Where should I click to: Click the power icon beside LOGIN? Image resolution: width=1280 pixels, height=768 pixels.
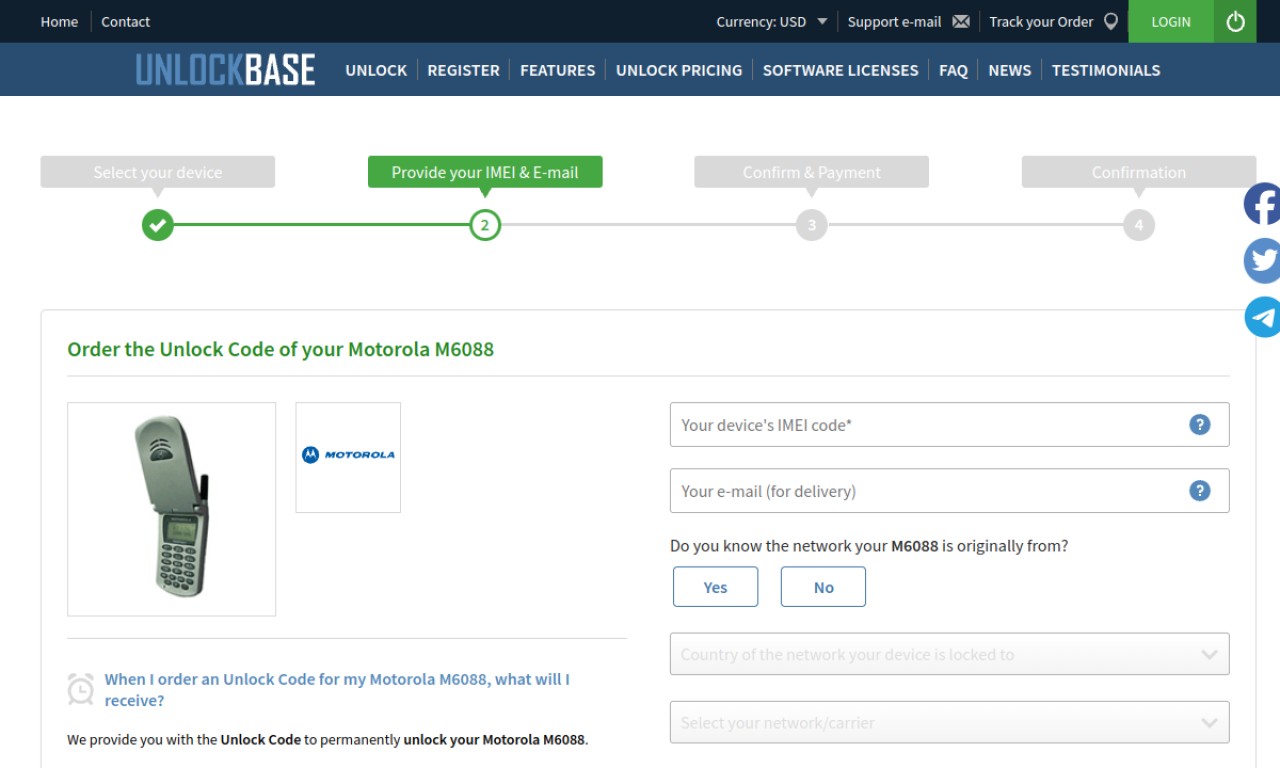tap(1235, 21)
